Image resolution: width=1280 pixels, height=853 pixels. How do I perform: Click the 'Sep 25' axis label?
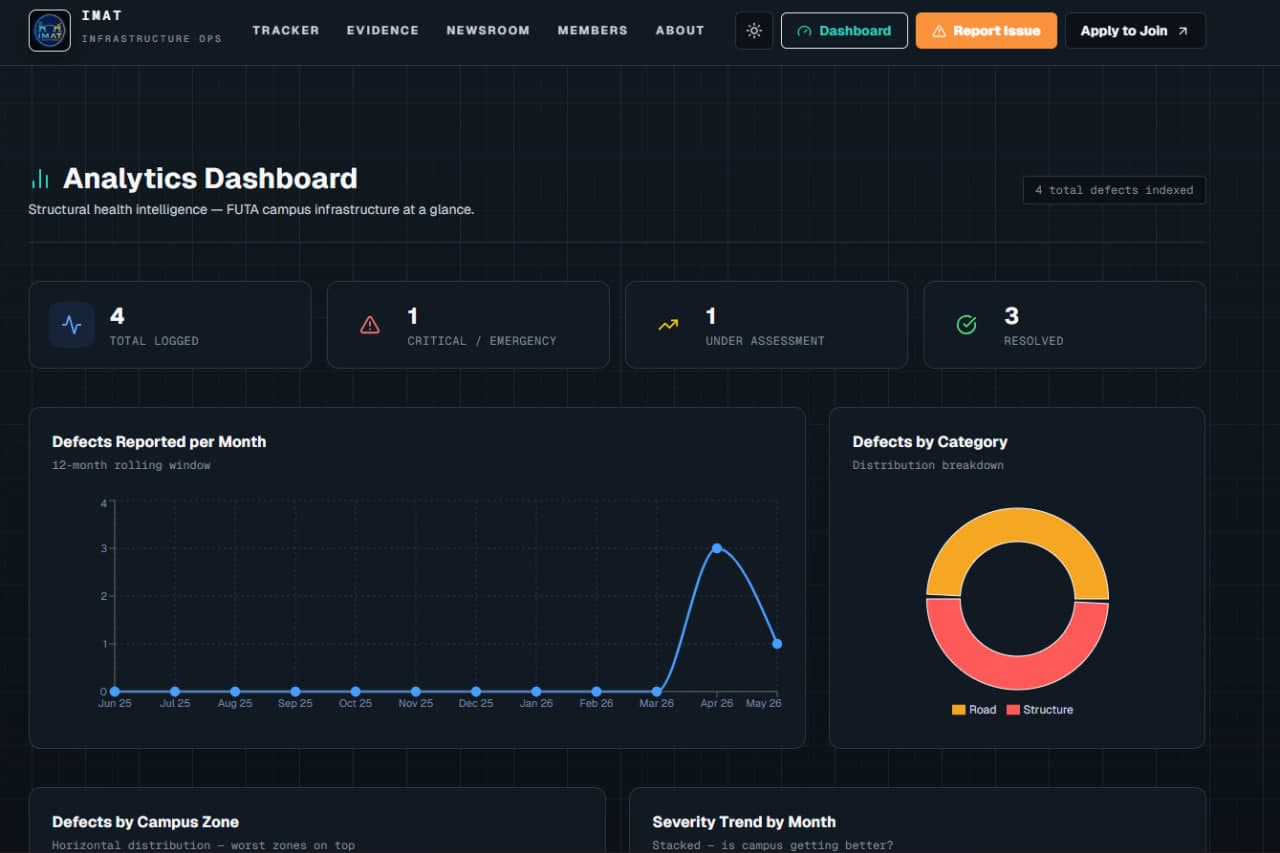pos(295,704)
